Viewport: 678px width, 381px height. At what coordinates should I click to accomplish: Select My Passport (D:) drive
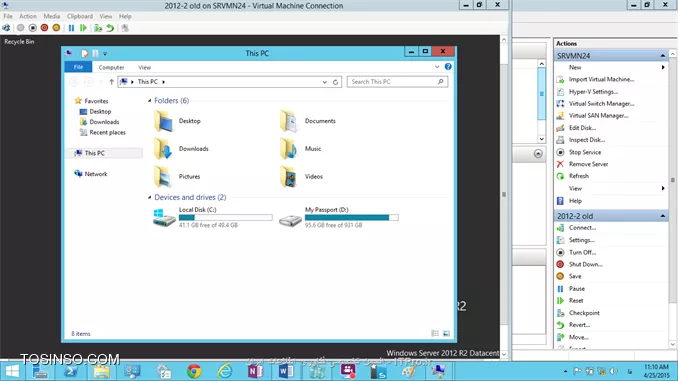(339, 217)
